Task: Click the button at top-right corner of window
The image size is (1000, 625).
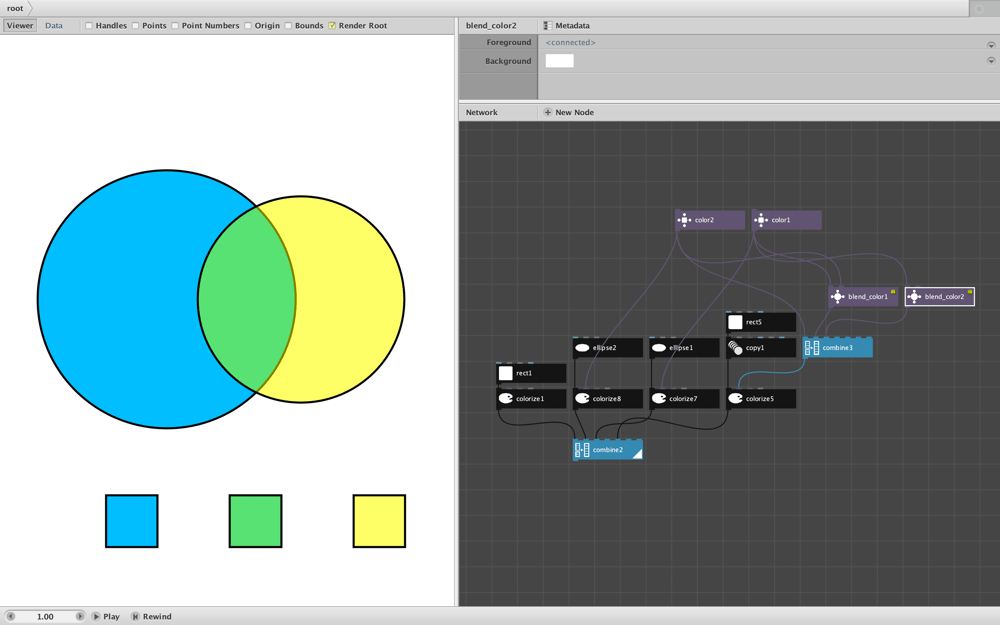Action: point(980,8)
